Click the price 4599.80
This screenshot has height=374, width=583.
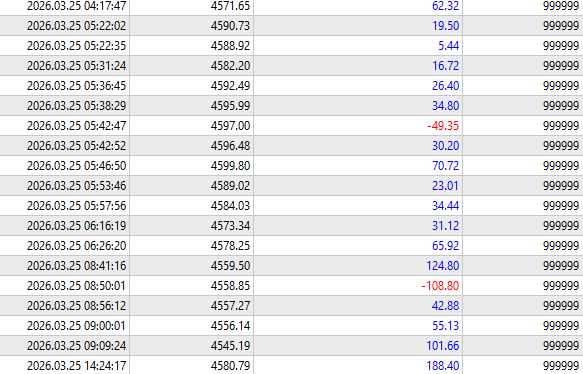[231, 166]
